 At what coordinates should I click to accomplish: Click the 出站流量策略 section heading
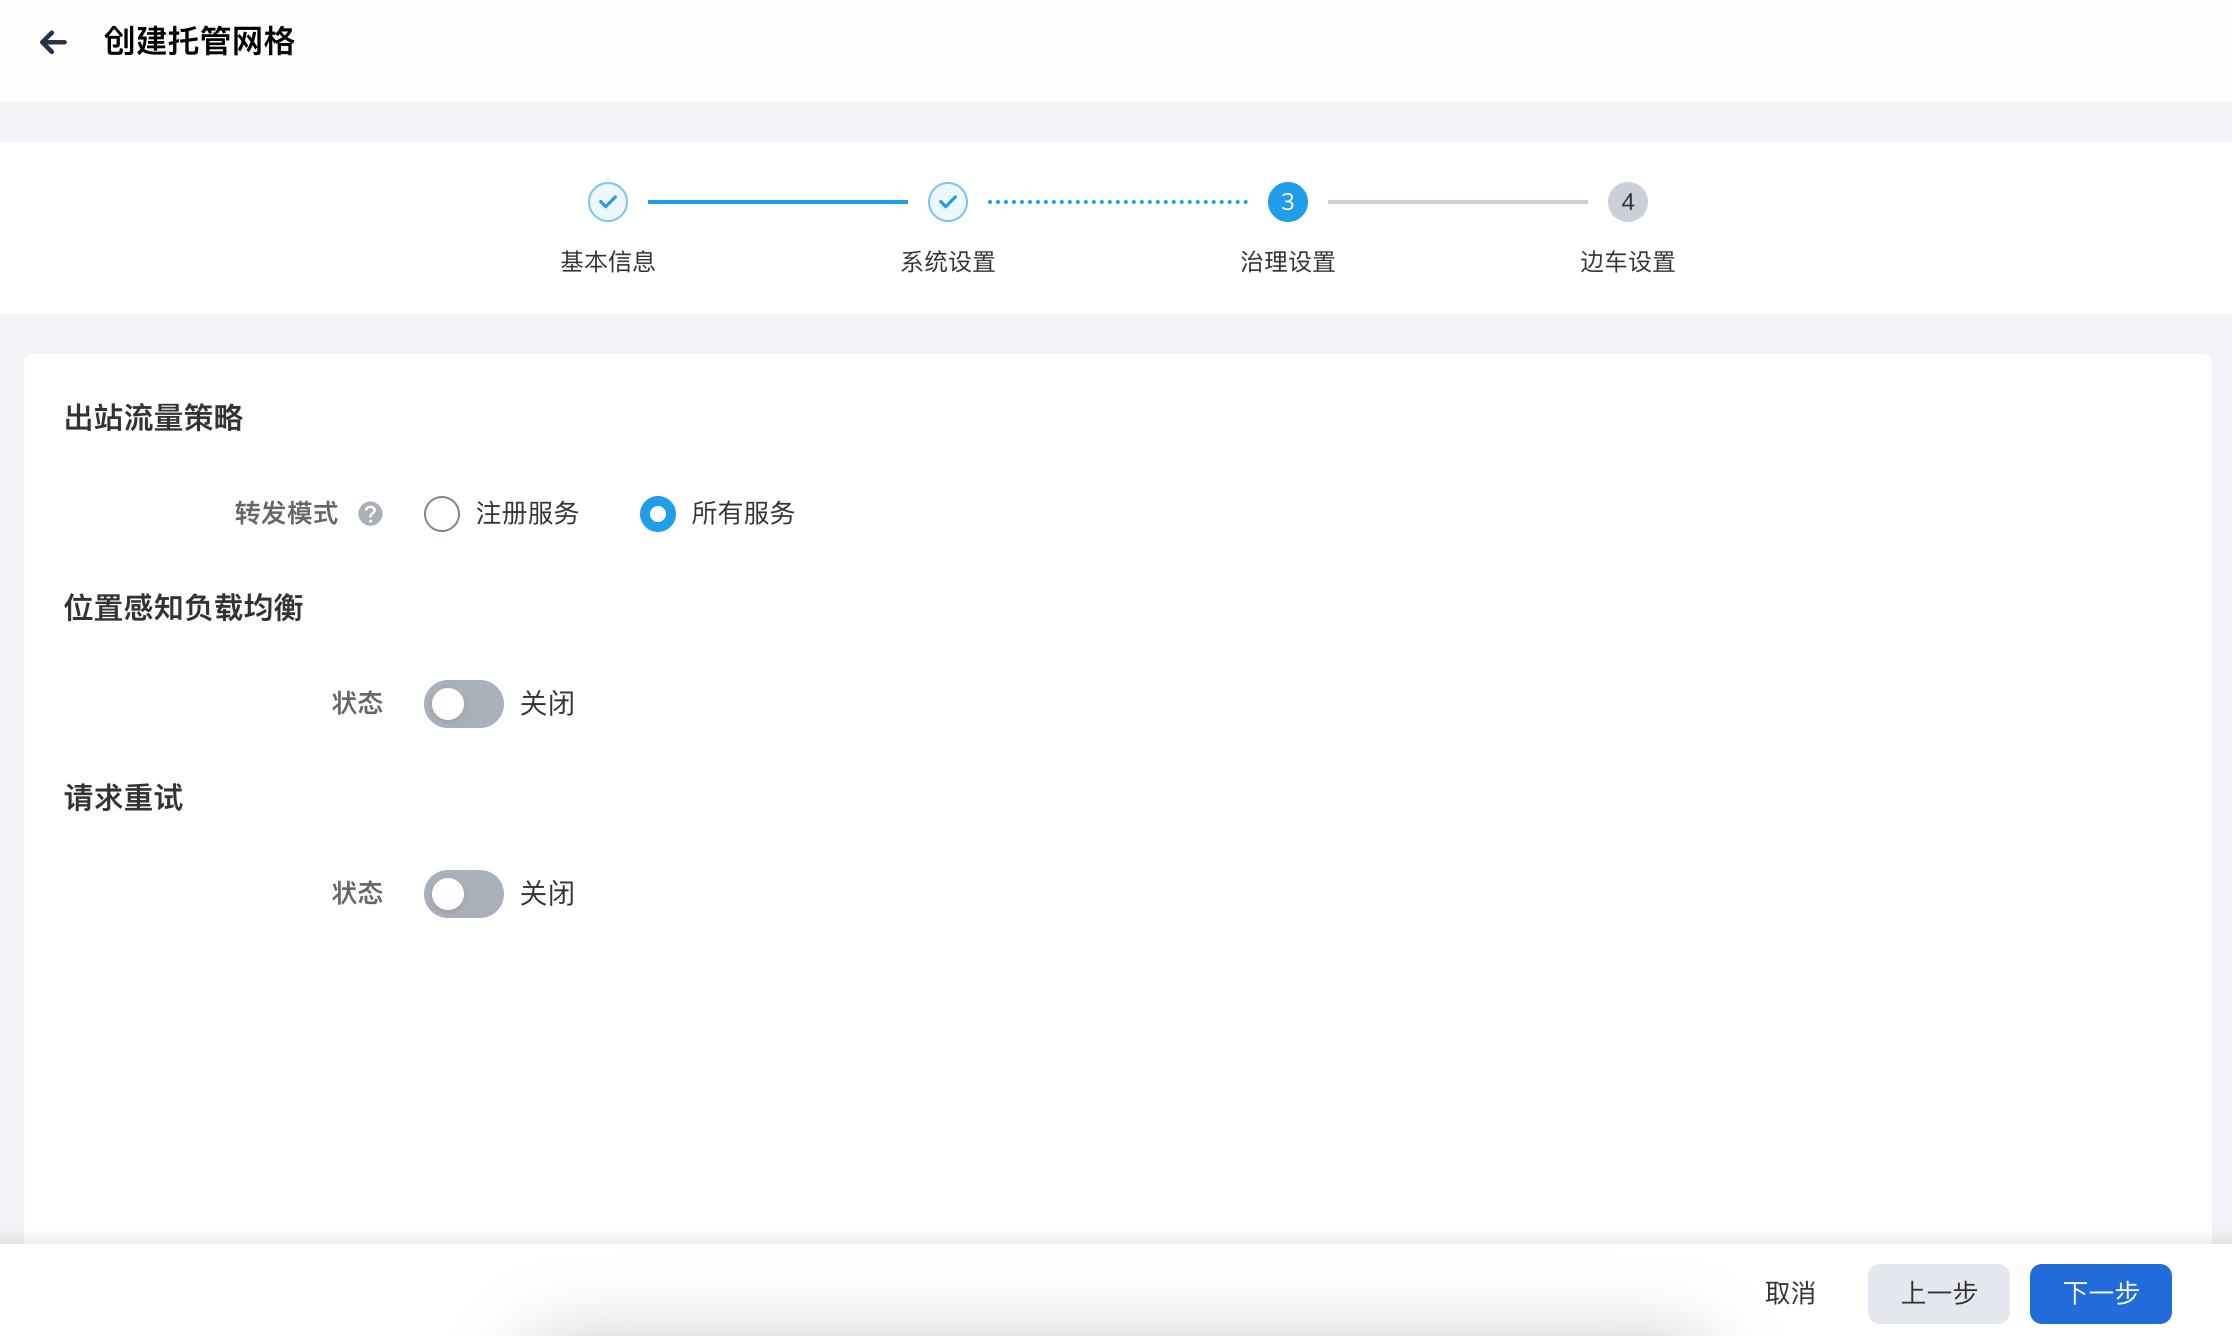[154, 419]
